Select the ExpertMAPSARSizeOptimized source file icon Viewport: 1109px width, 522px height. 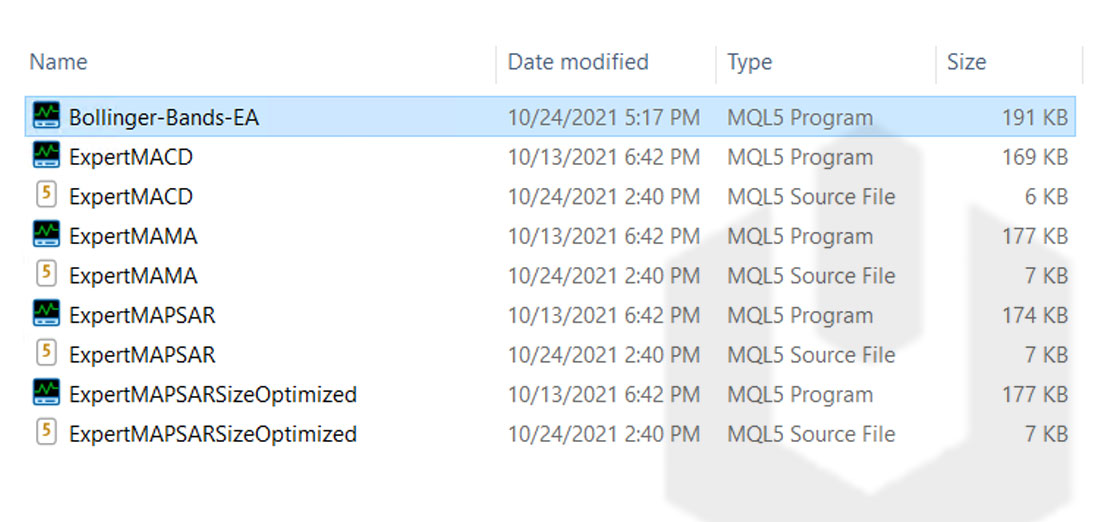pos(46,433)
